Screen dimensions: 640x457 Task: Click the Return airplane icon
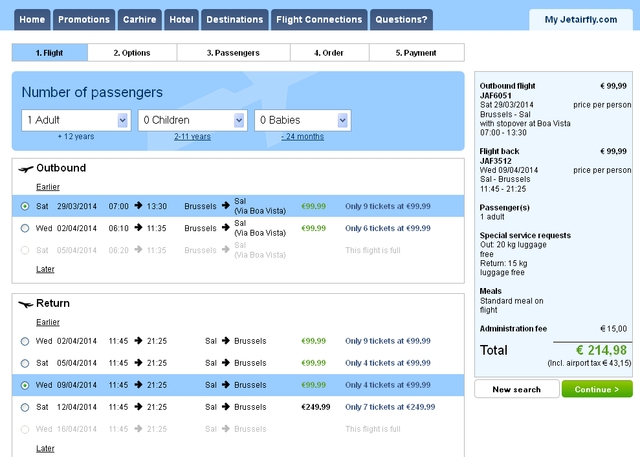(x=25, y=304)
